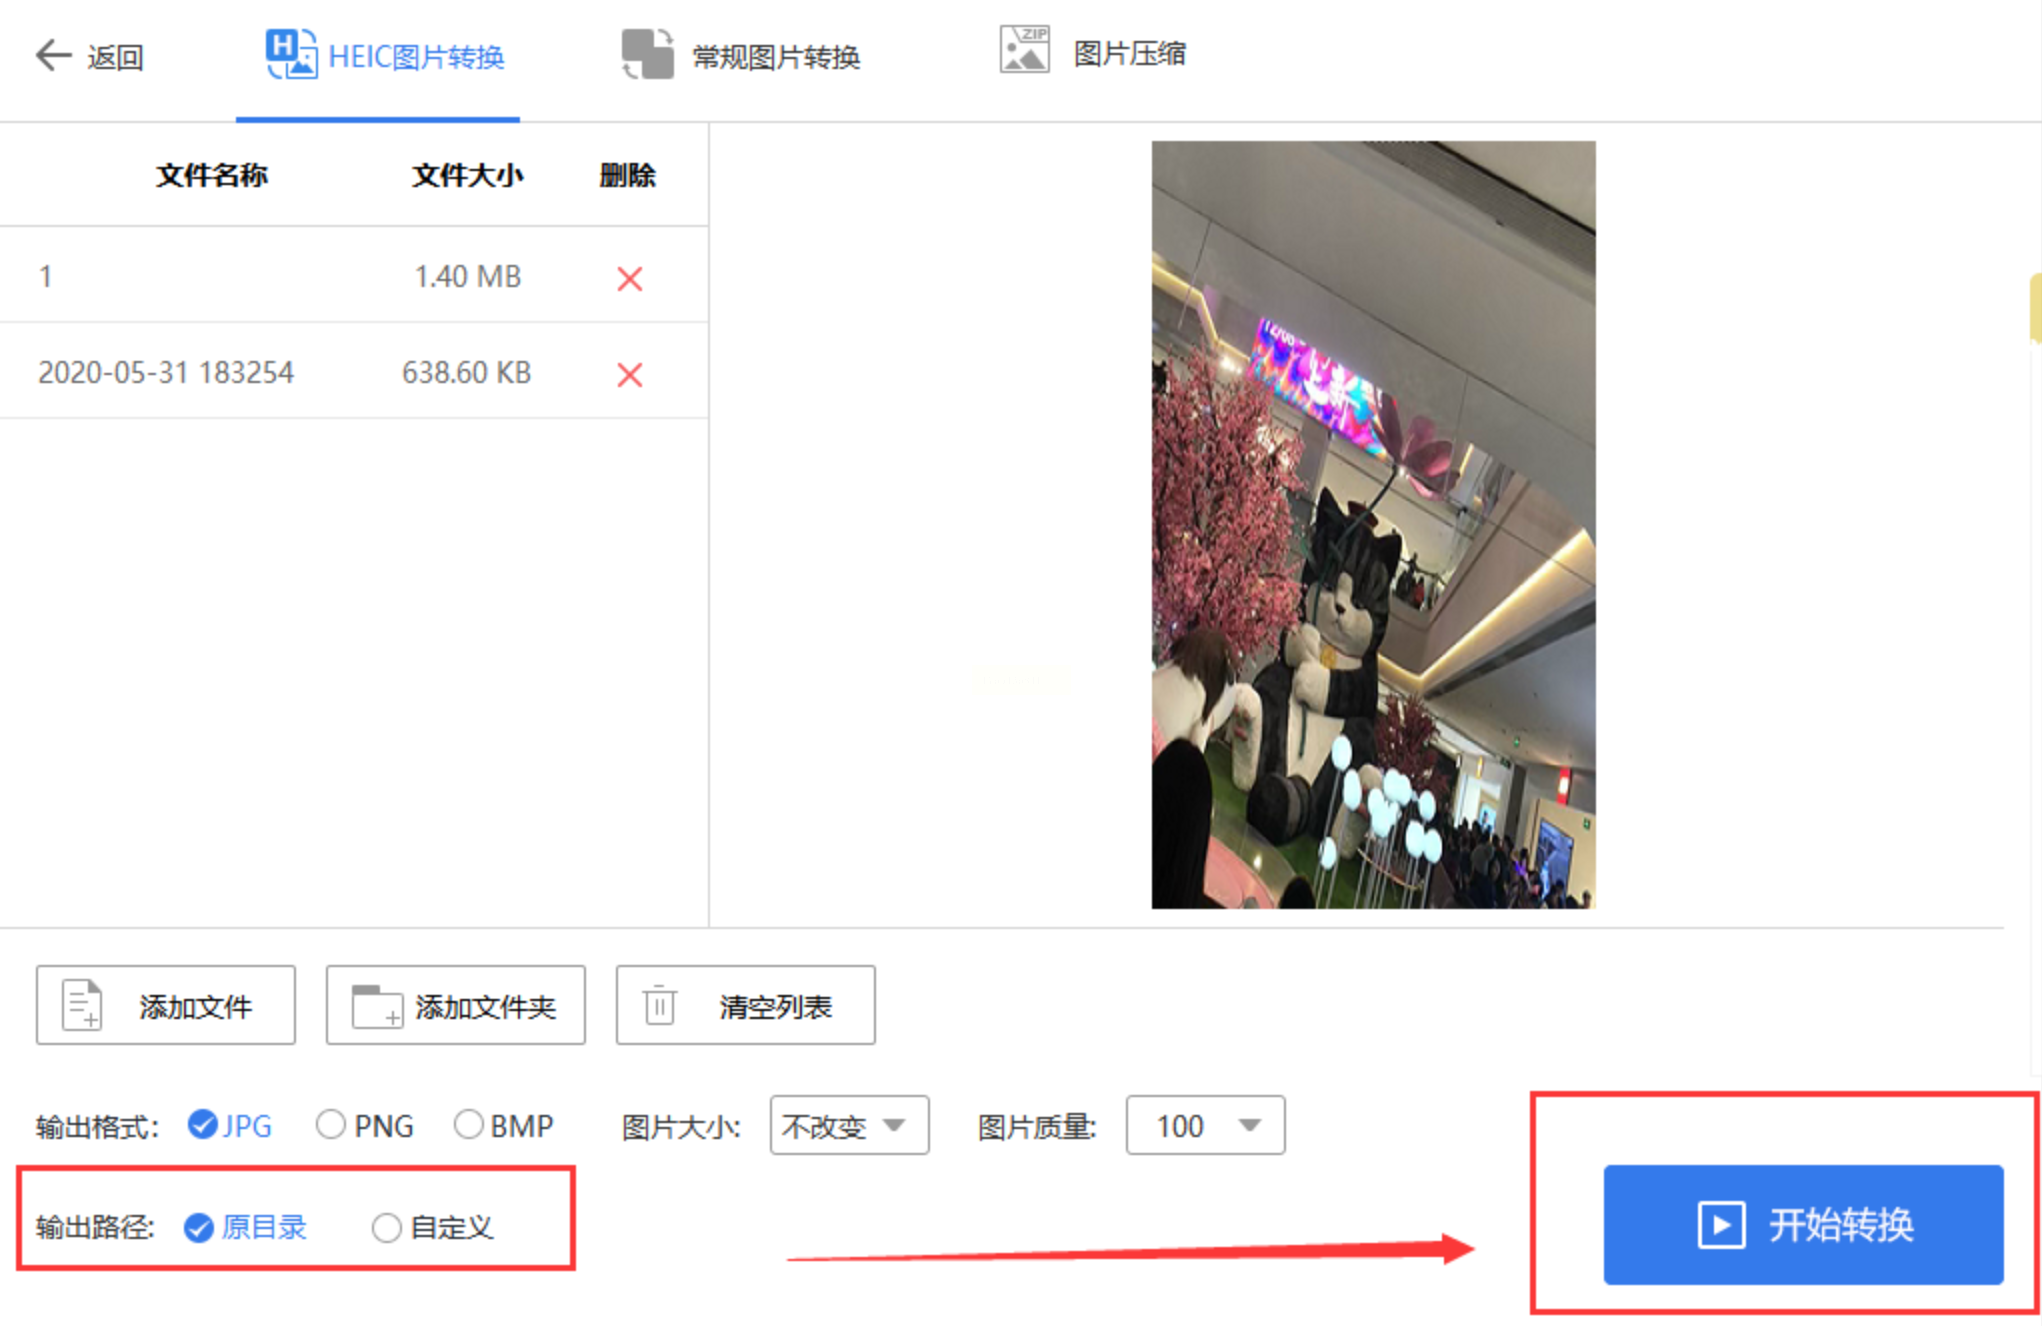Select JPG output format

(203, 1125)
